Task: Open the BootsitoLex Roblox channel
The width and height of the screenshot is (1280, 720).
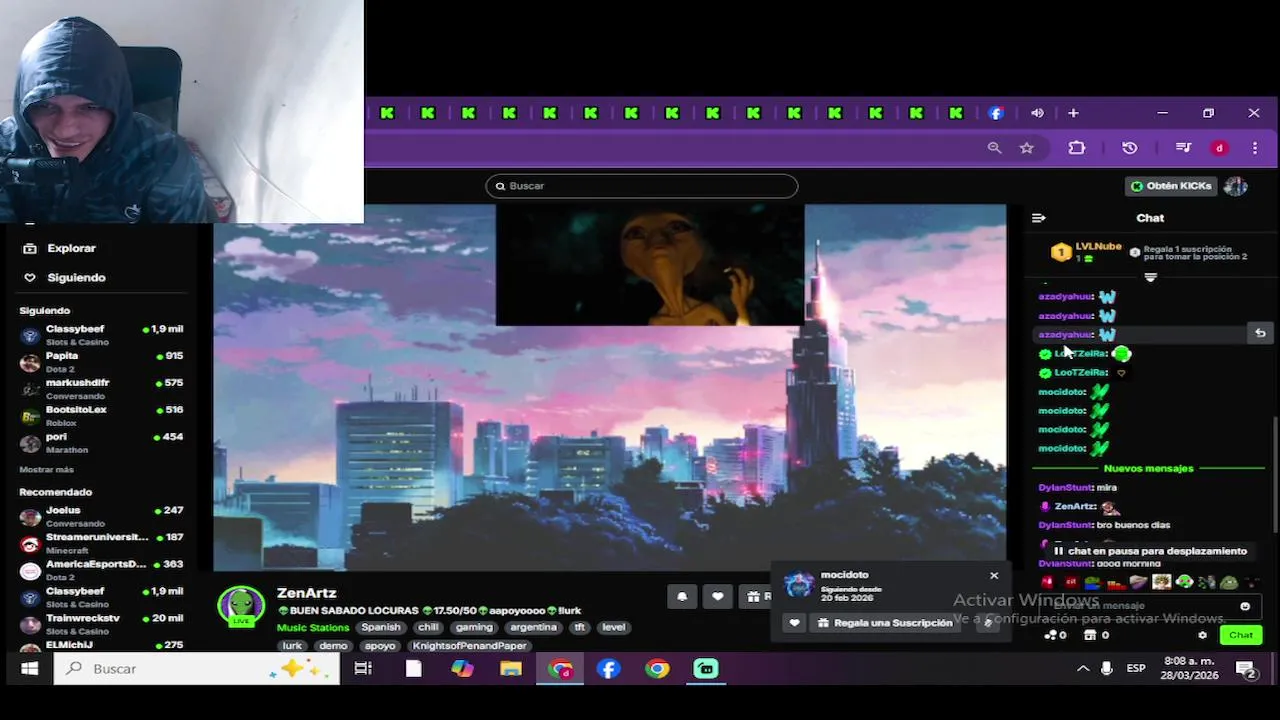Action: click(102, 416)
